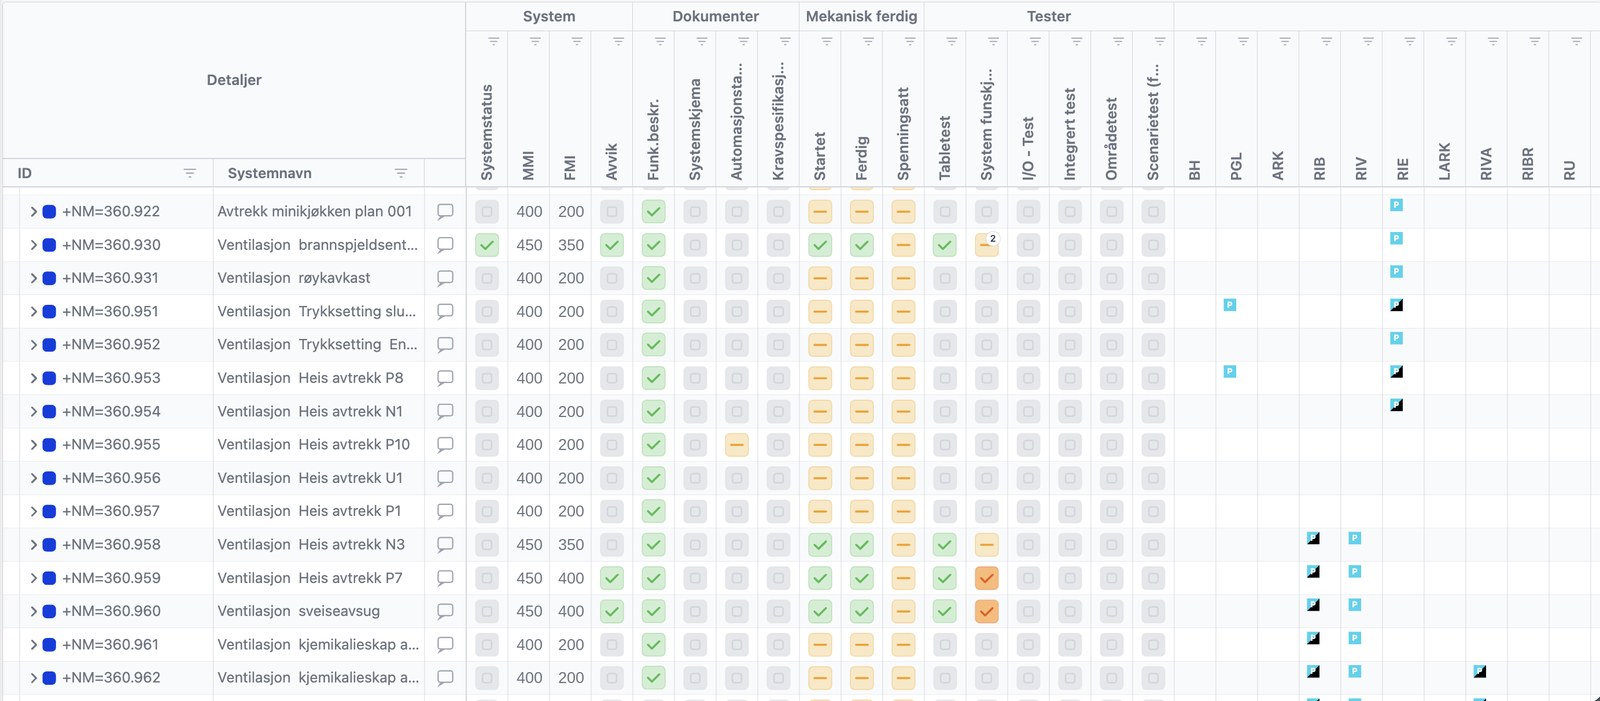Click PGL marker in +NM=360.951 row
Image resolution: width=1600 pixels, height=701 pixels.
coord(1230,305)
